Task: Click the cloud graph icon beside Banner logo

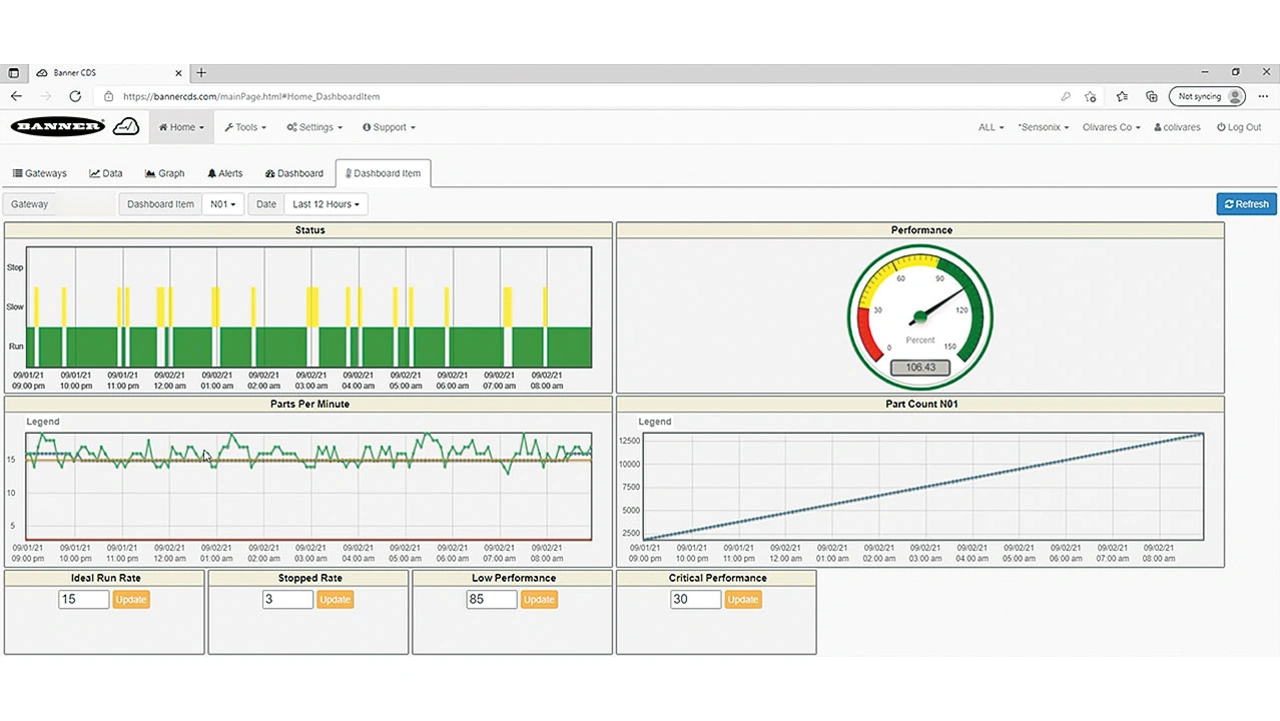Action: [x=126, y=127]
